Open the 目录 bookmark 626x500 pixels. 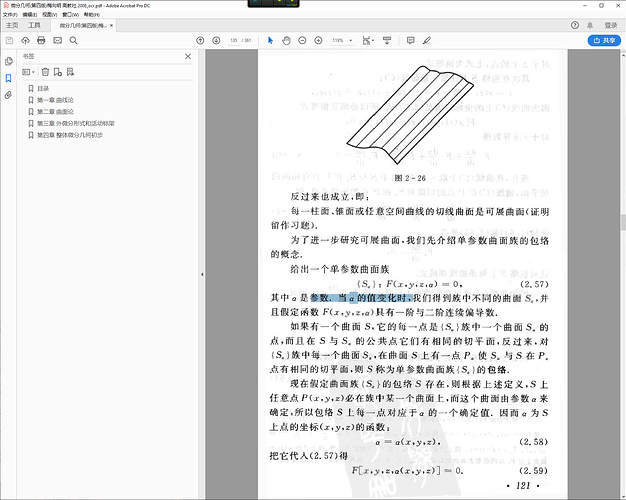(43, 89)
